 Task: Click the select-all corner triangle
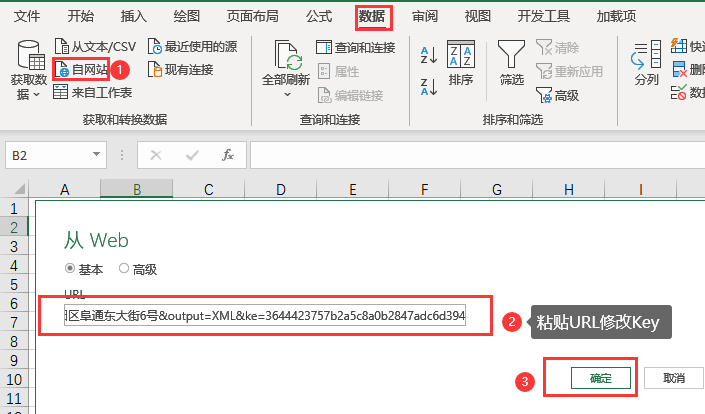[x=19, y=189]
